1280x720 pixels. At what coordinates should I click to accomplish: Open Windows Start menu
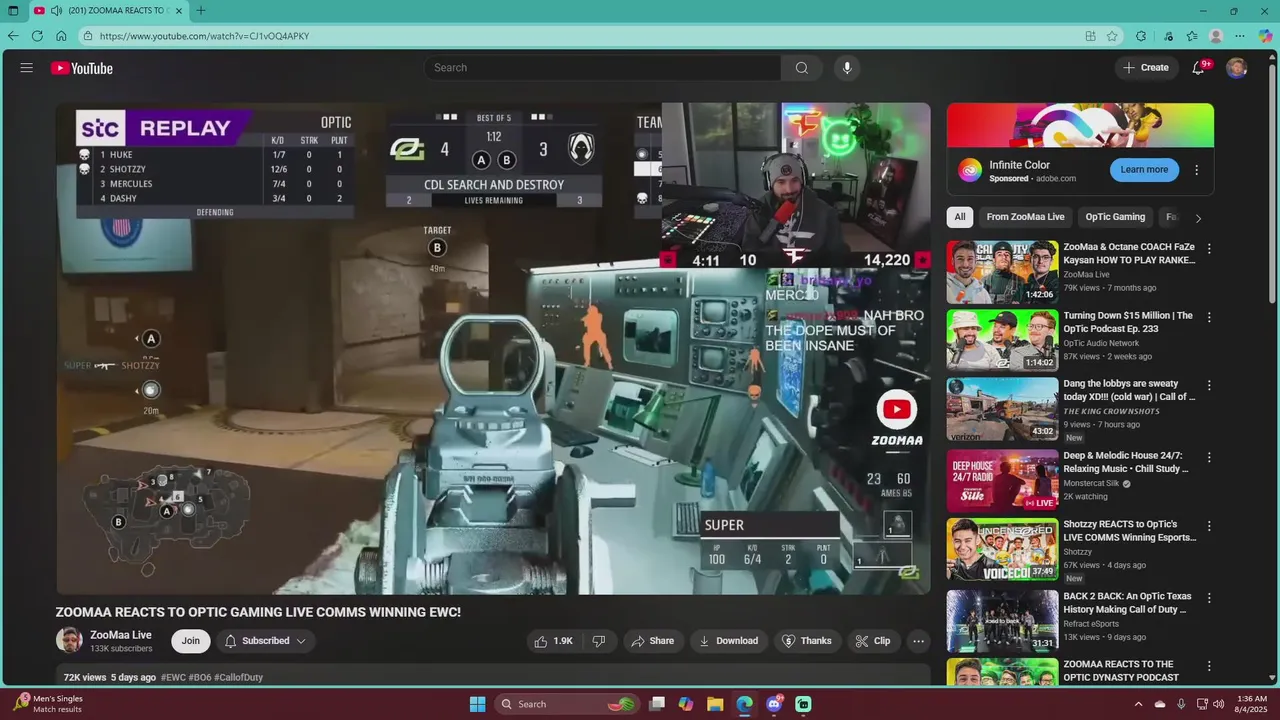pyautogui.click(x=477, y=704)
